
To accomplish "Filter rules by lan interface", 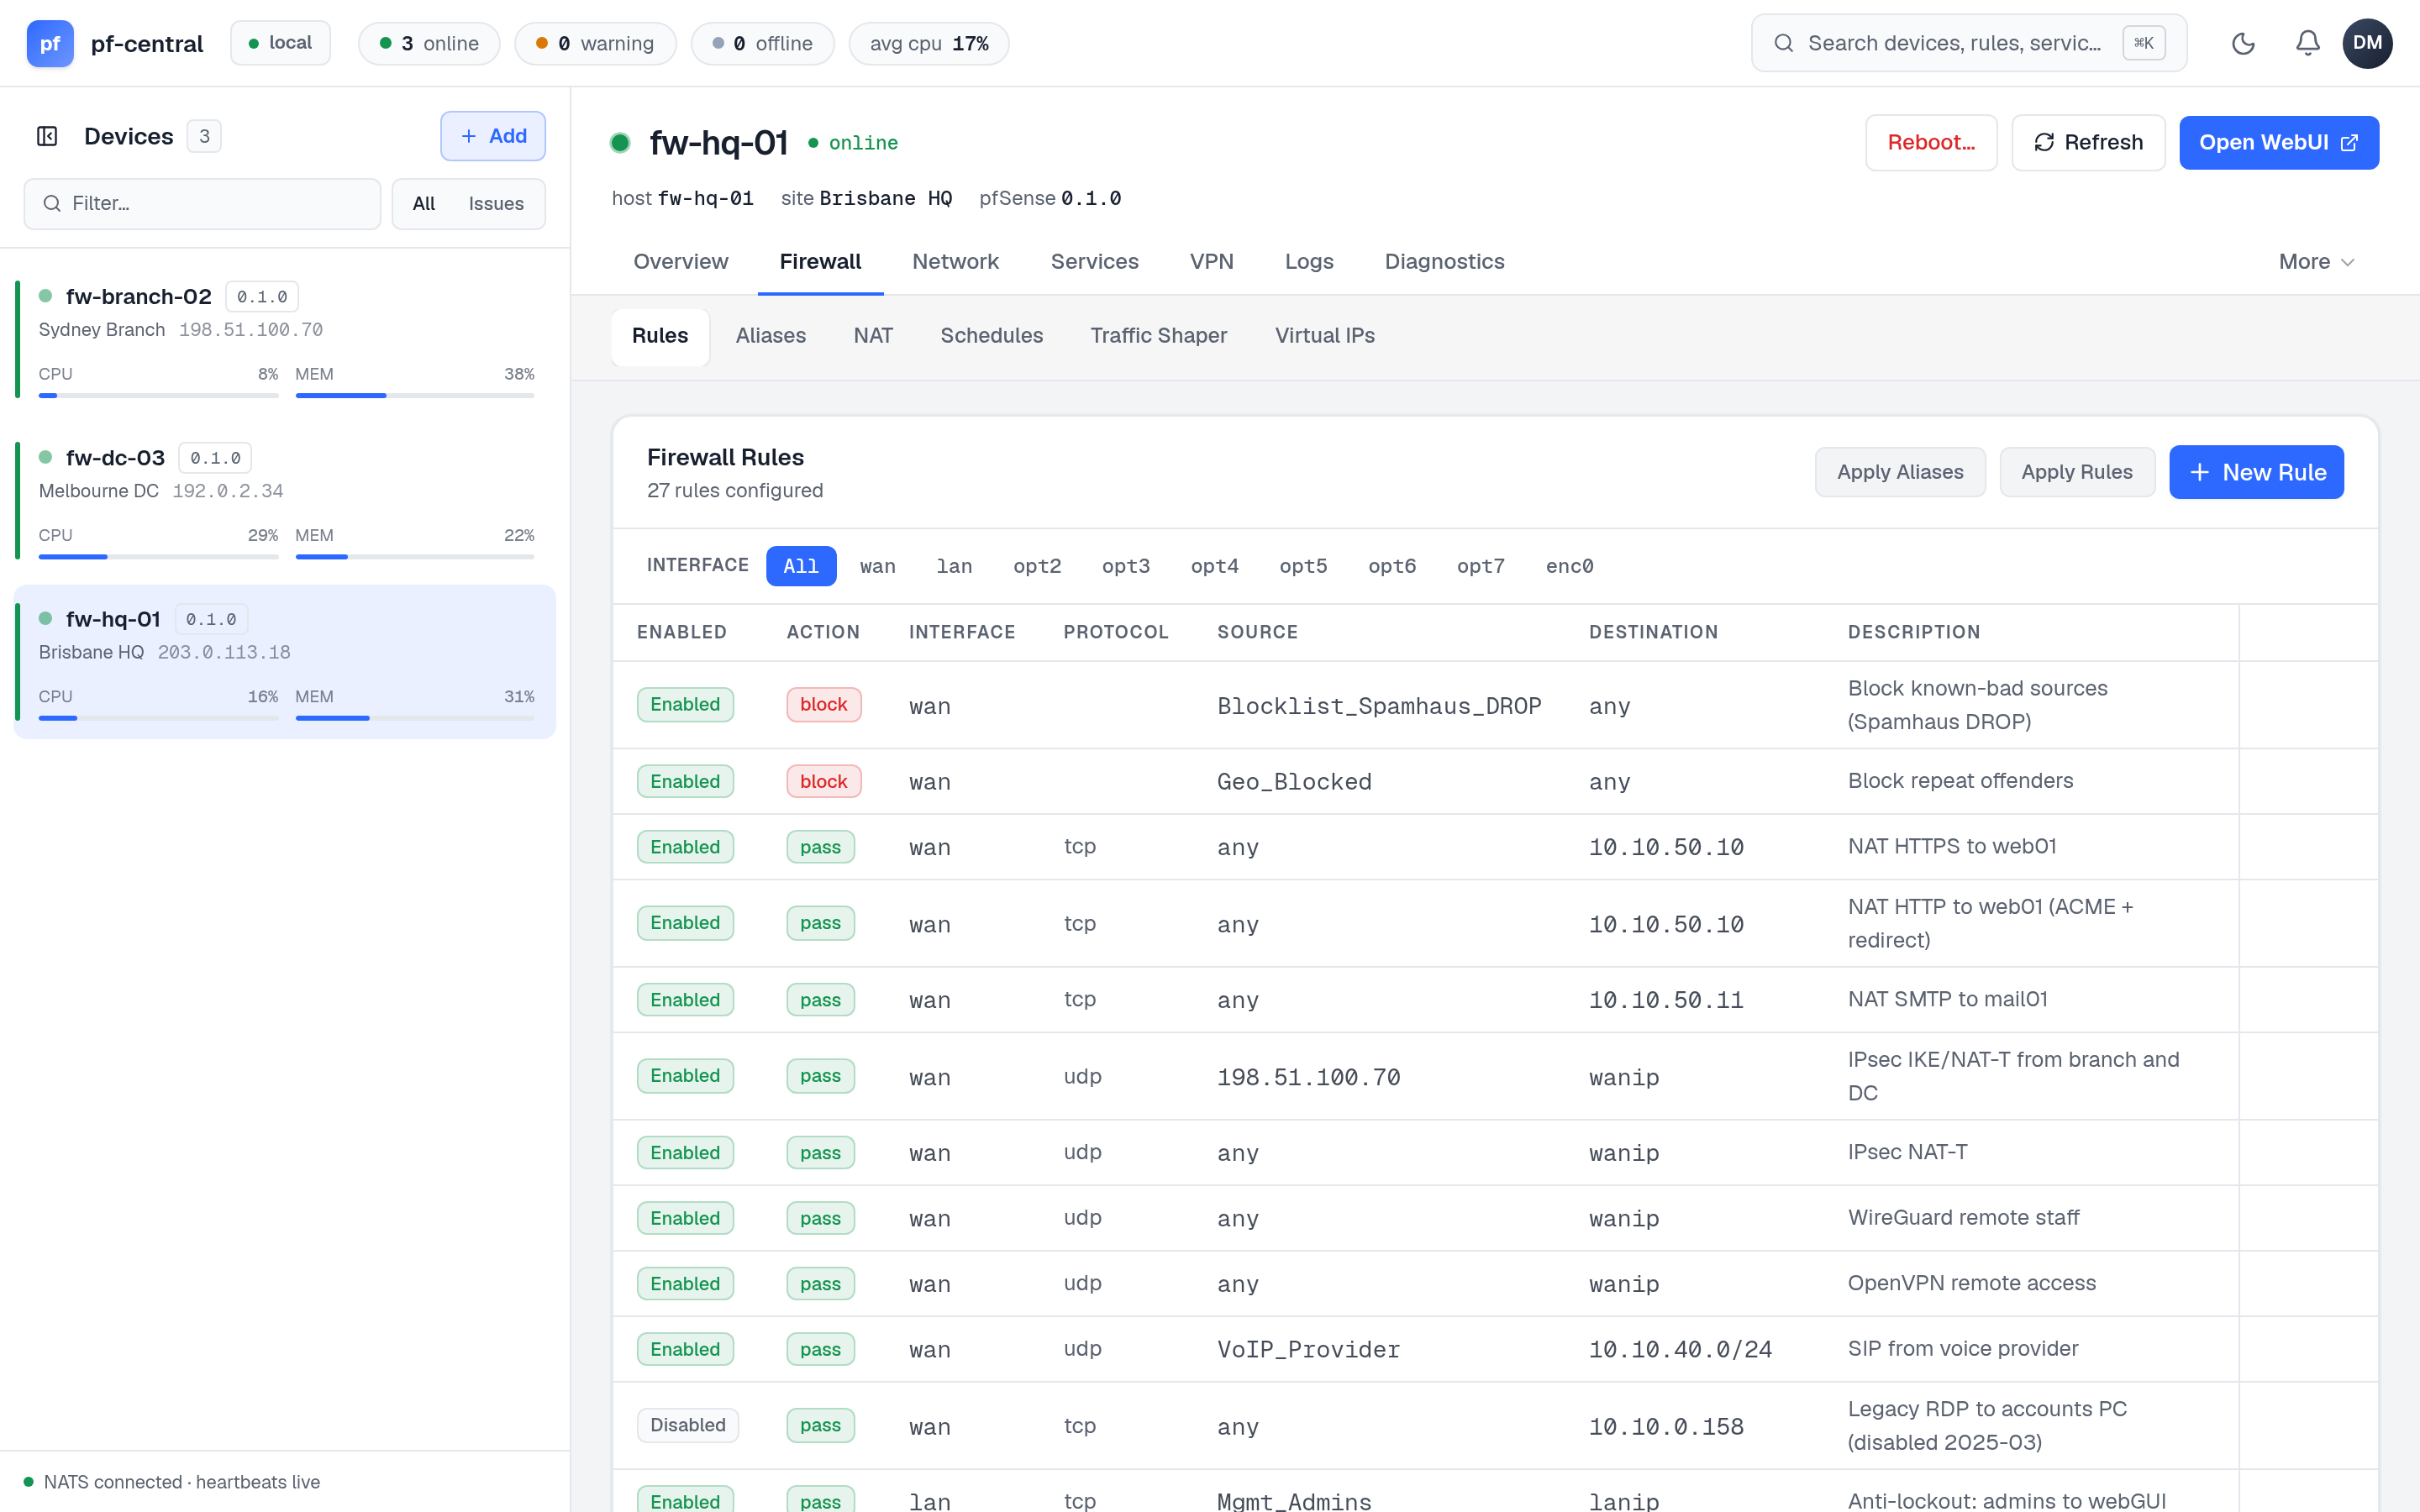I will pyautogui.click(x=954, y=566).
